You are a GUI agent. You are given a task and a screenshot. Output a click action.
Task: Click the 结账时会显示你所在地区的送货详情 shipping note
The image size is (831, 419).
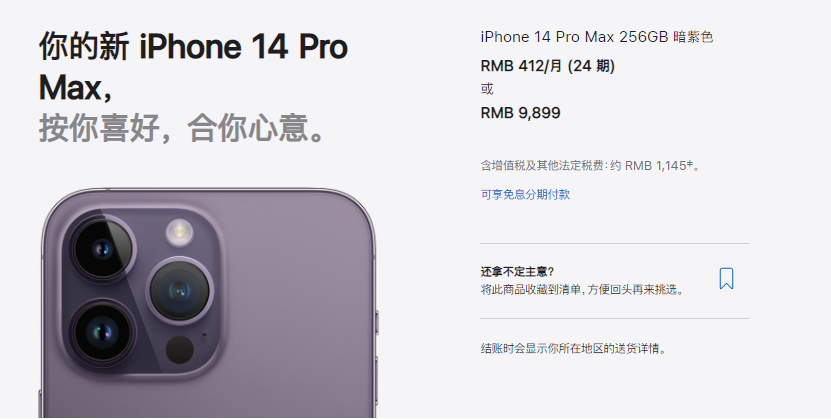[573, 349]
